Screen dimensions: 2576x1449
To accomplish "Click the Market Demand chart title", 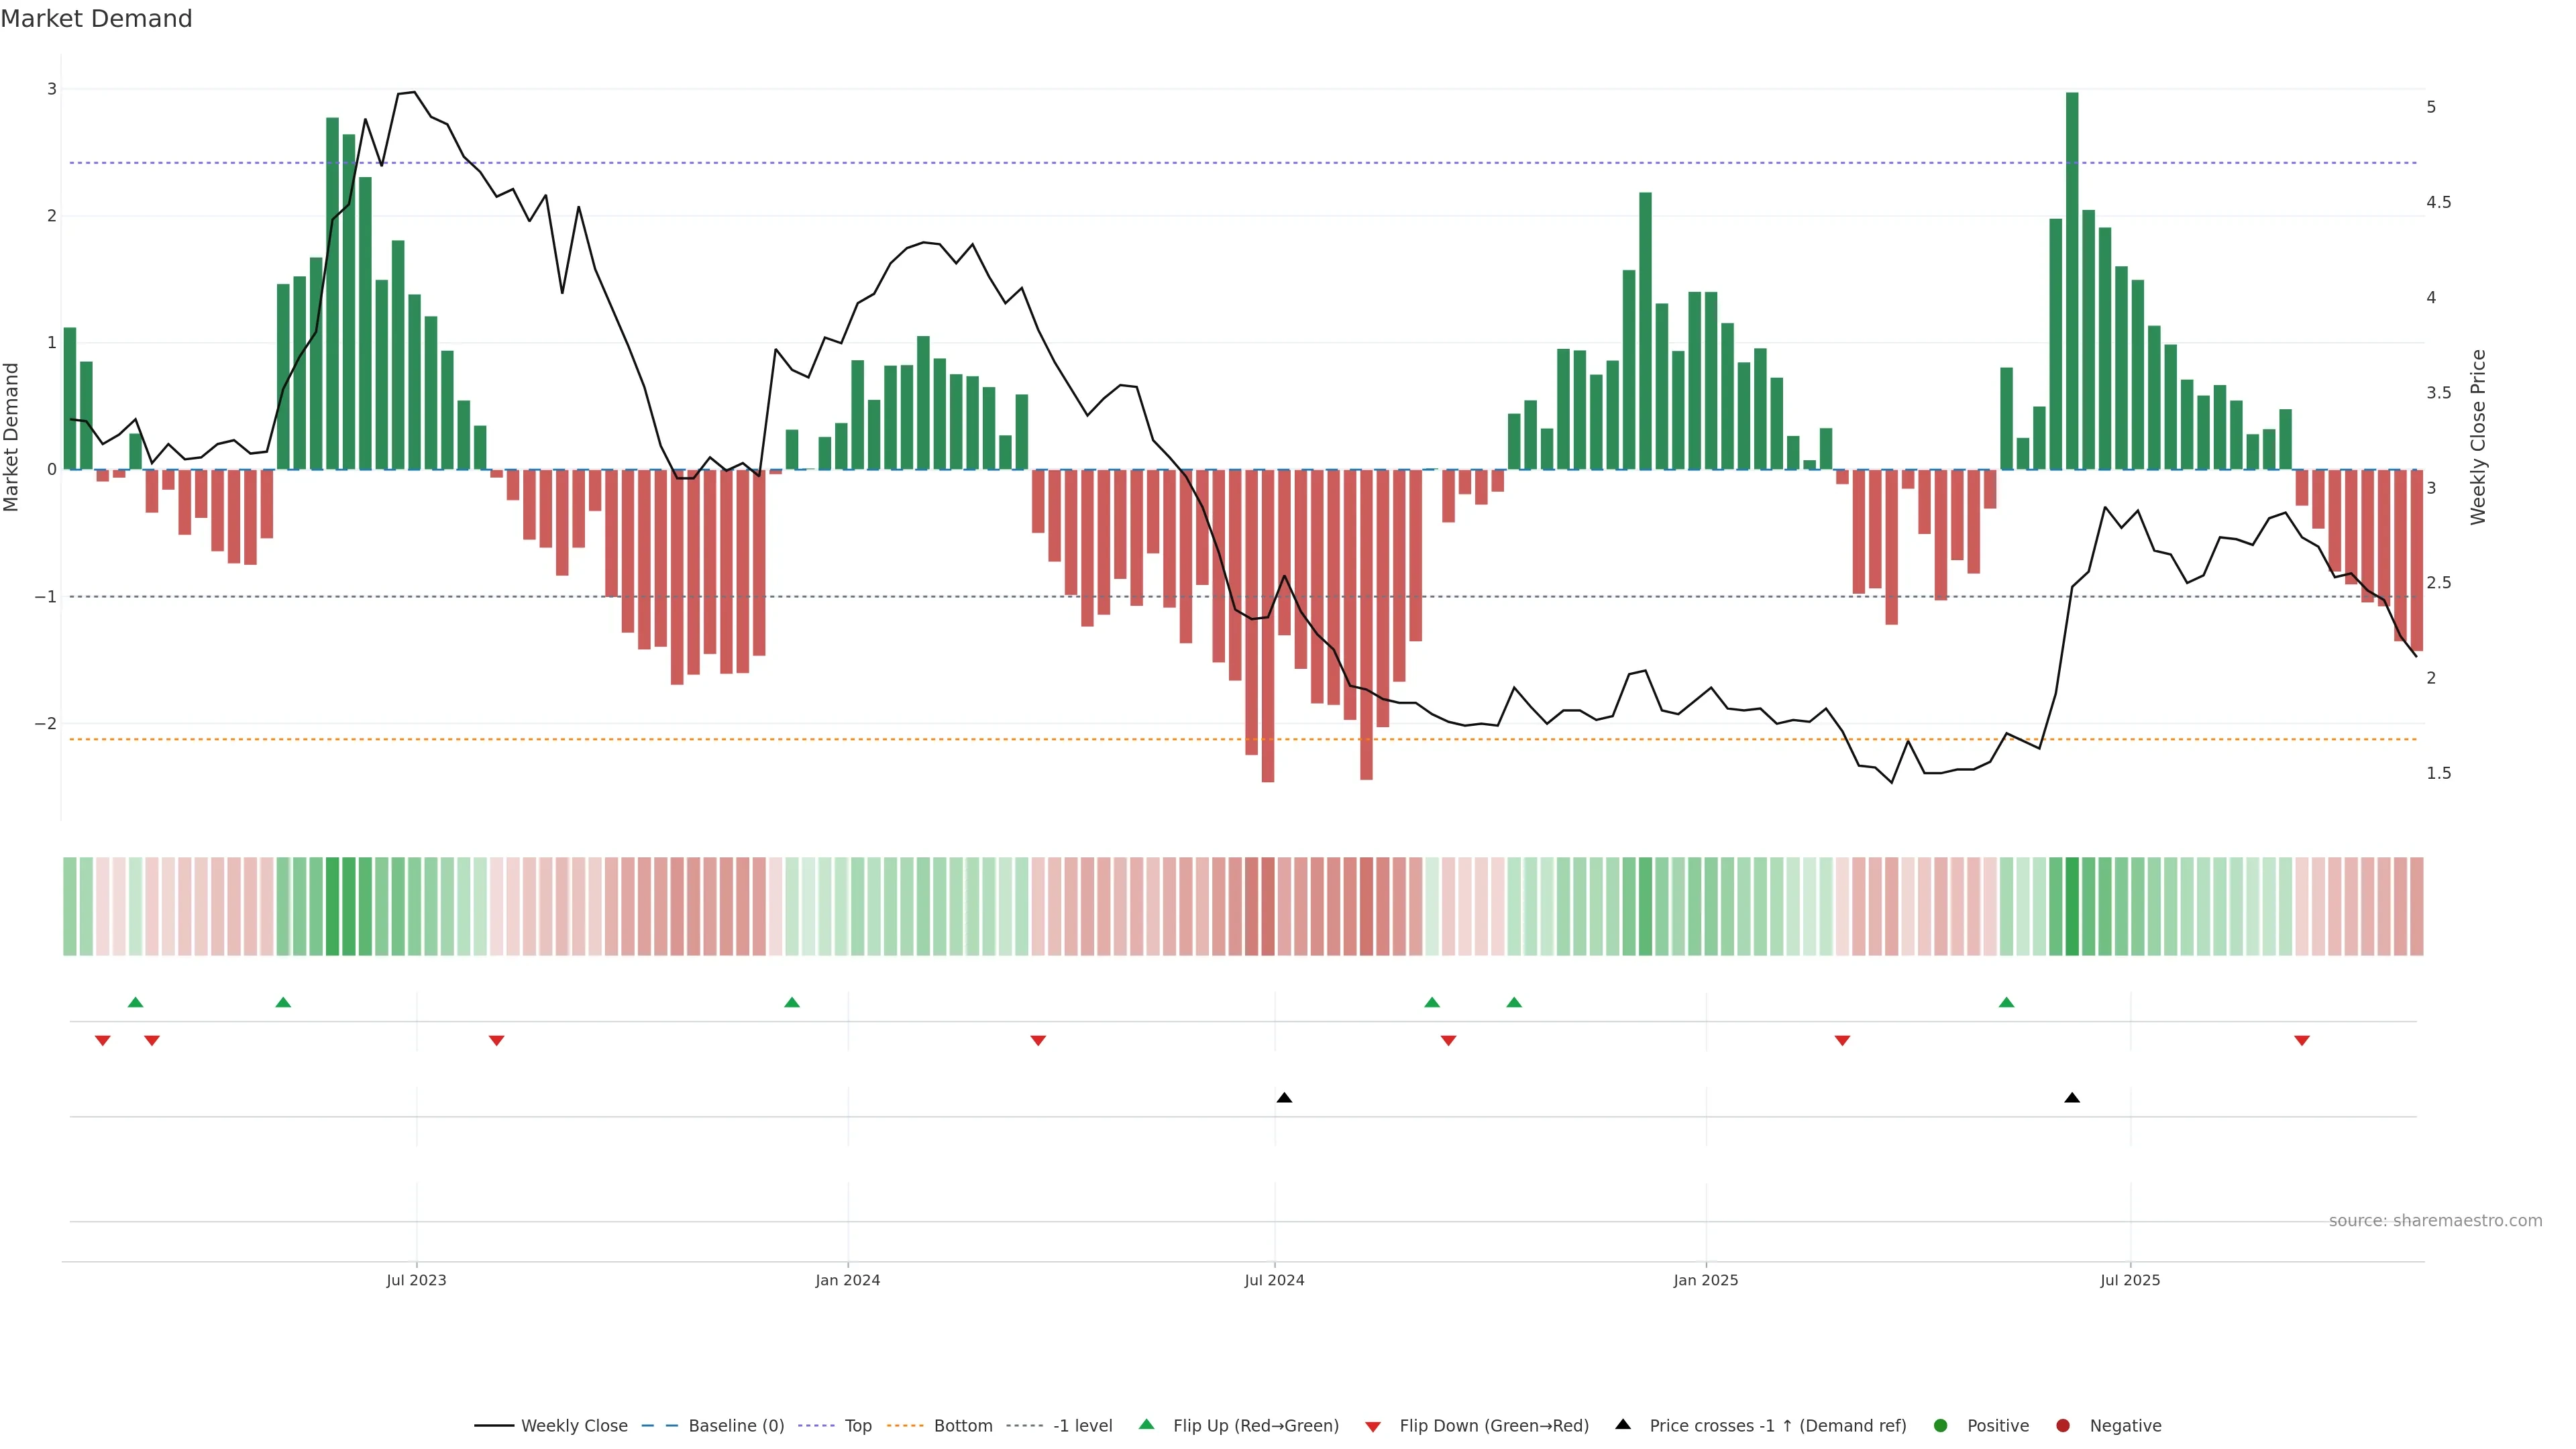I will pyautogui.click(x=96, y=19).
